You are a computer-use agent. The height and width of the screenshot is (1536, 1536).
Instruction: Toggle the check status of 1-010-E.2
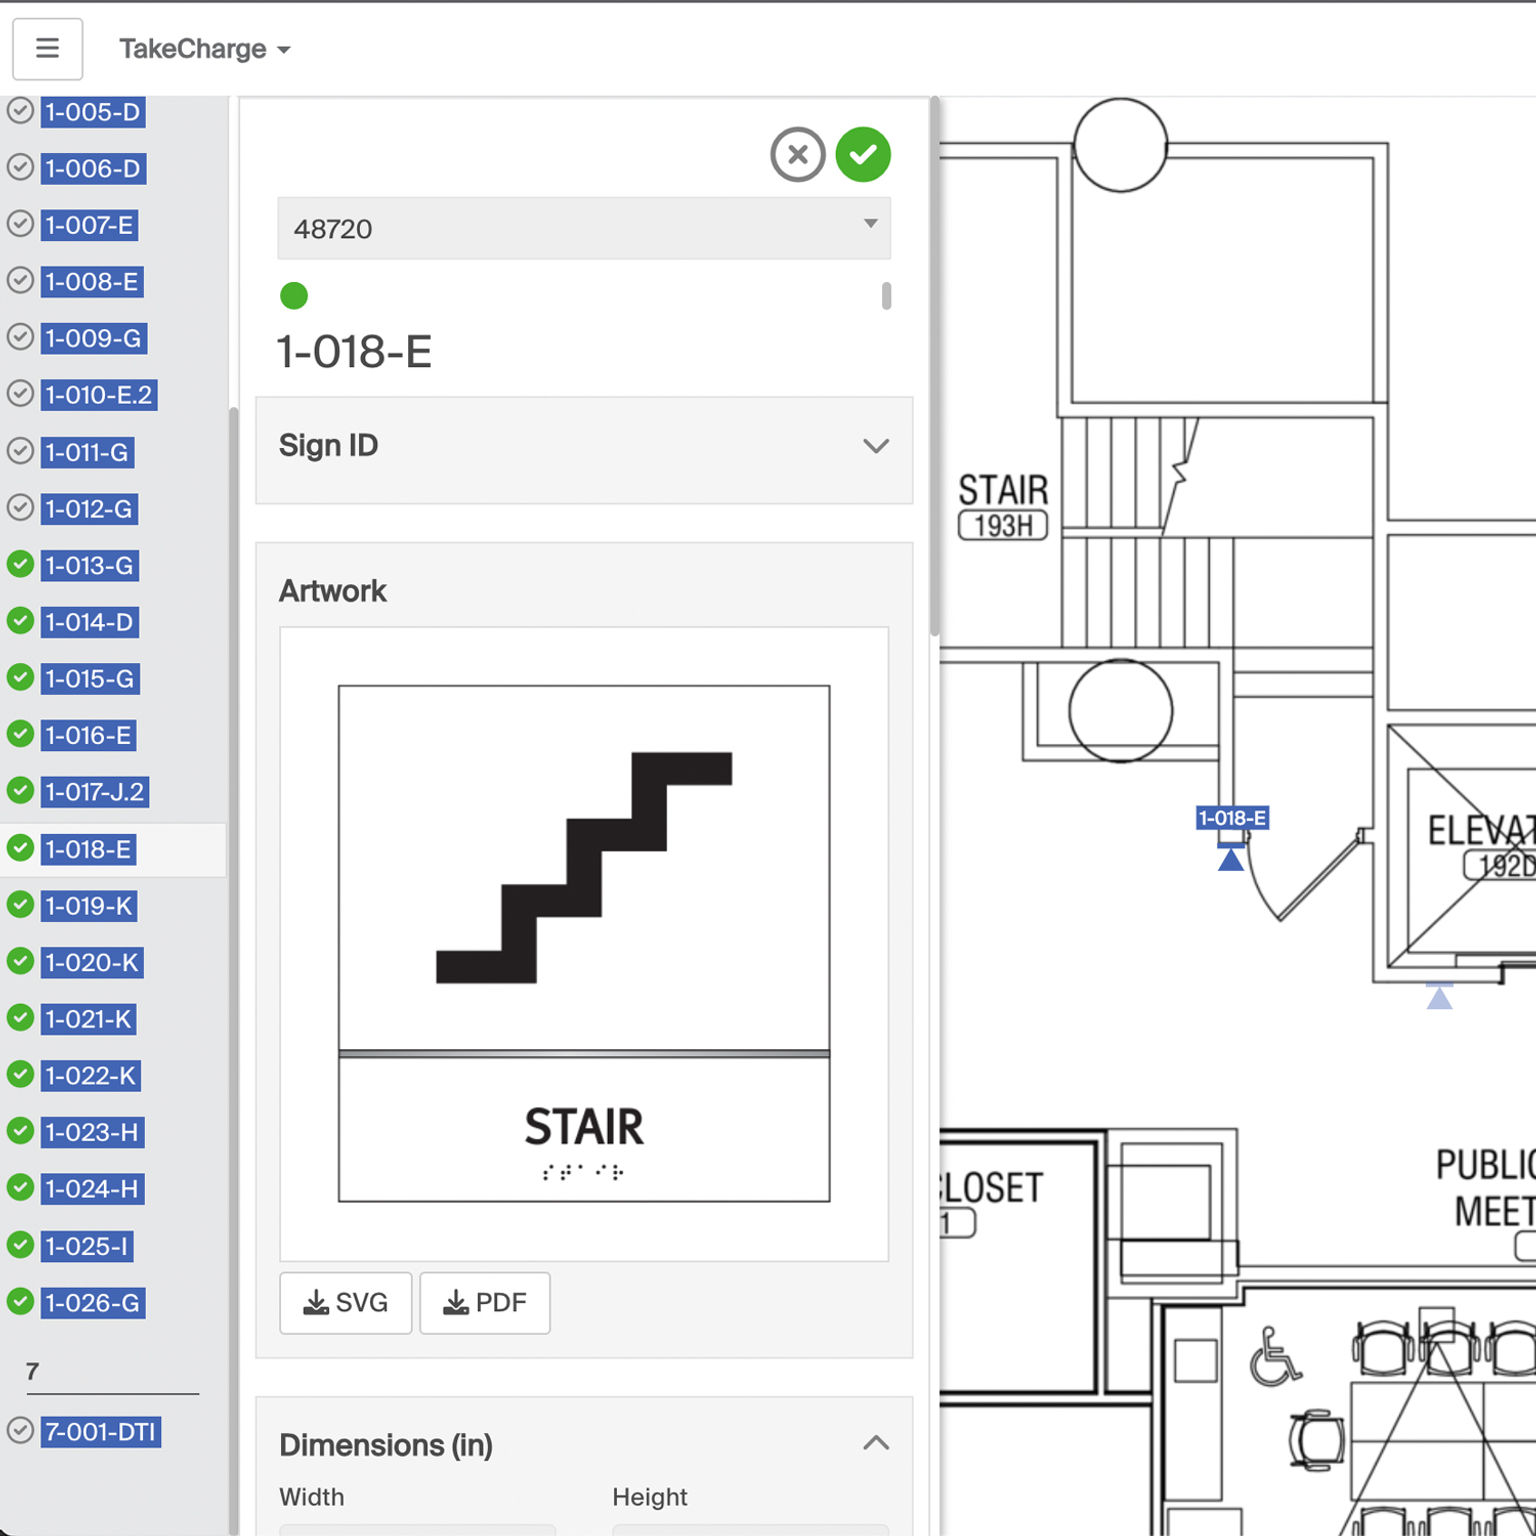point(20,394)
